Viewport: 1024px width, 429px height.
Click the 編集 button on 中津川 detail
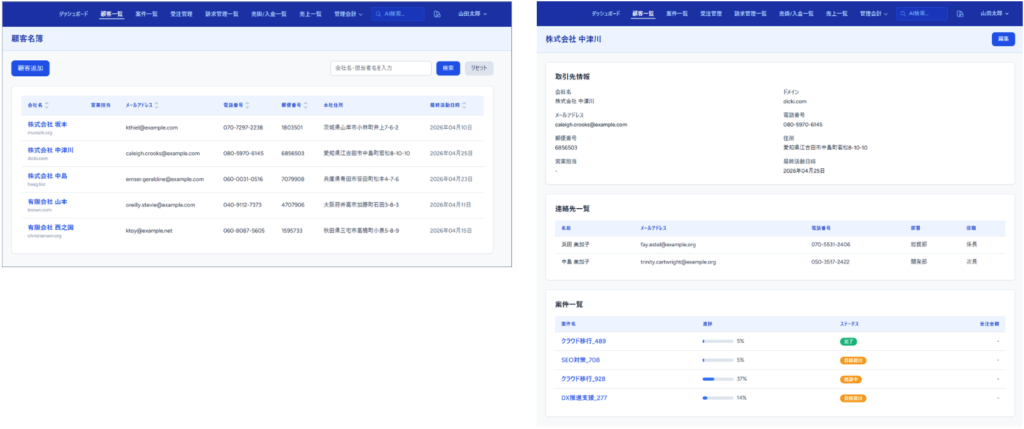pyautogui.click(x=1003, y=39)
